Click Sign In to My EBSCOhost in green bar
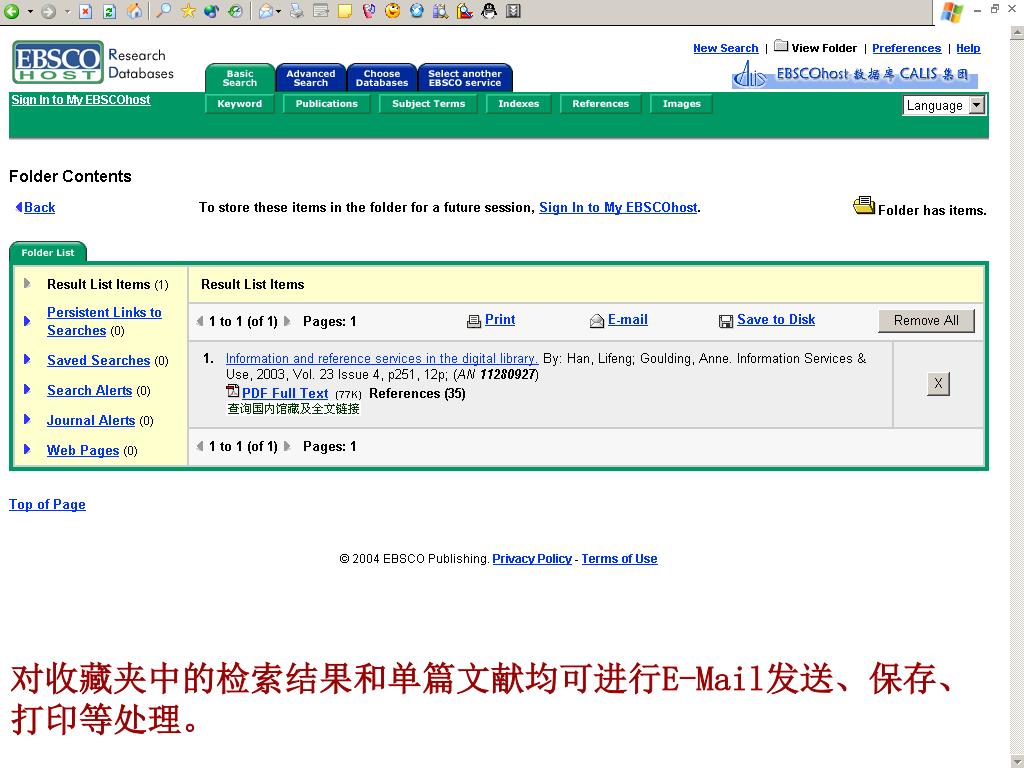The width and height of the screenshot is (1024, 768). [x=81, y=100]
